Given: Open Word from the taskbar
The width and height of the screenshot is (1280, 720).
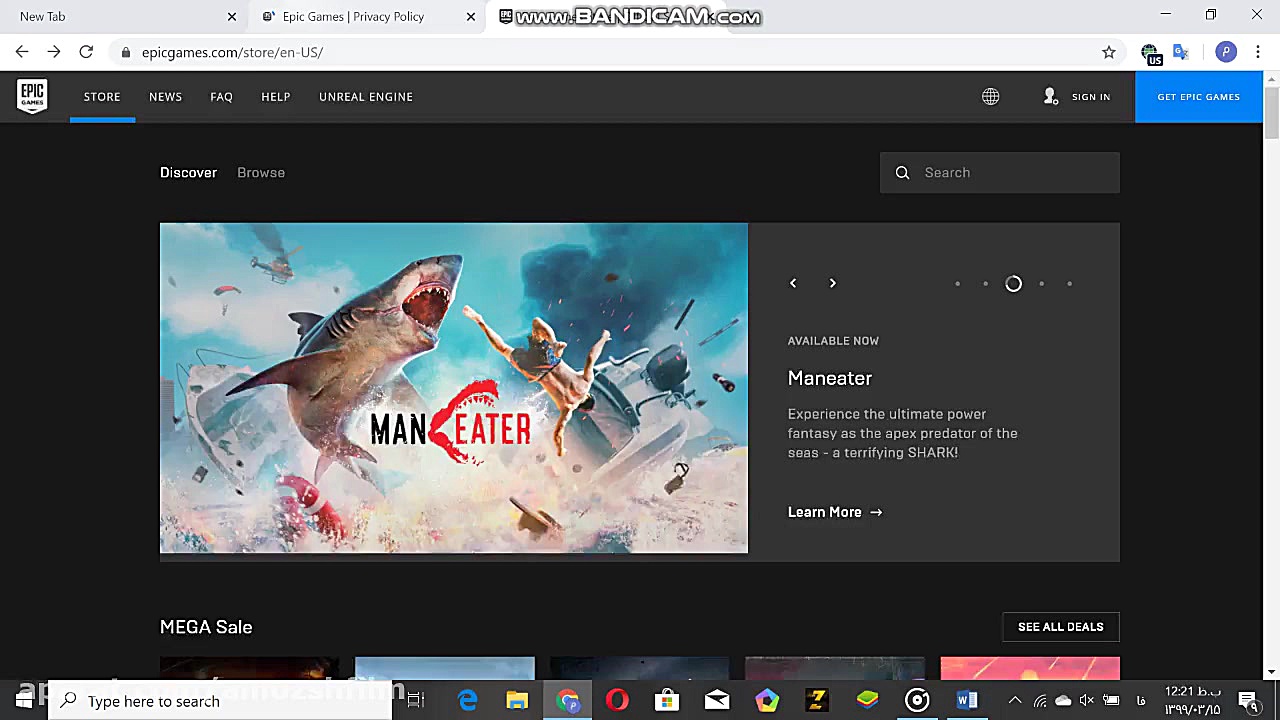Looking at the screenshot, I should point(967,701).
